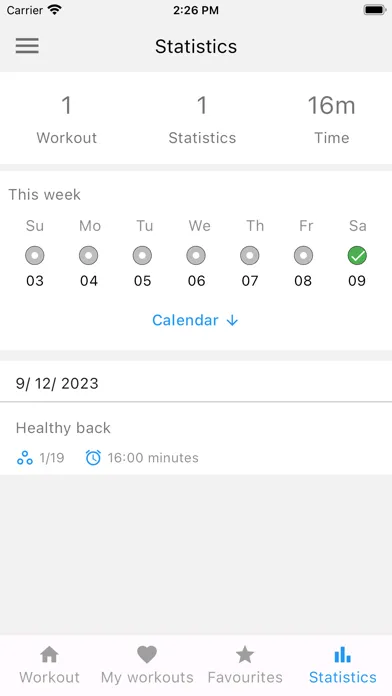The width and height of the screenshot is (392, 696).
Task: Switch to the Favourites tab
Action: point(245,665)
